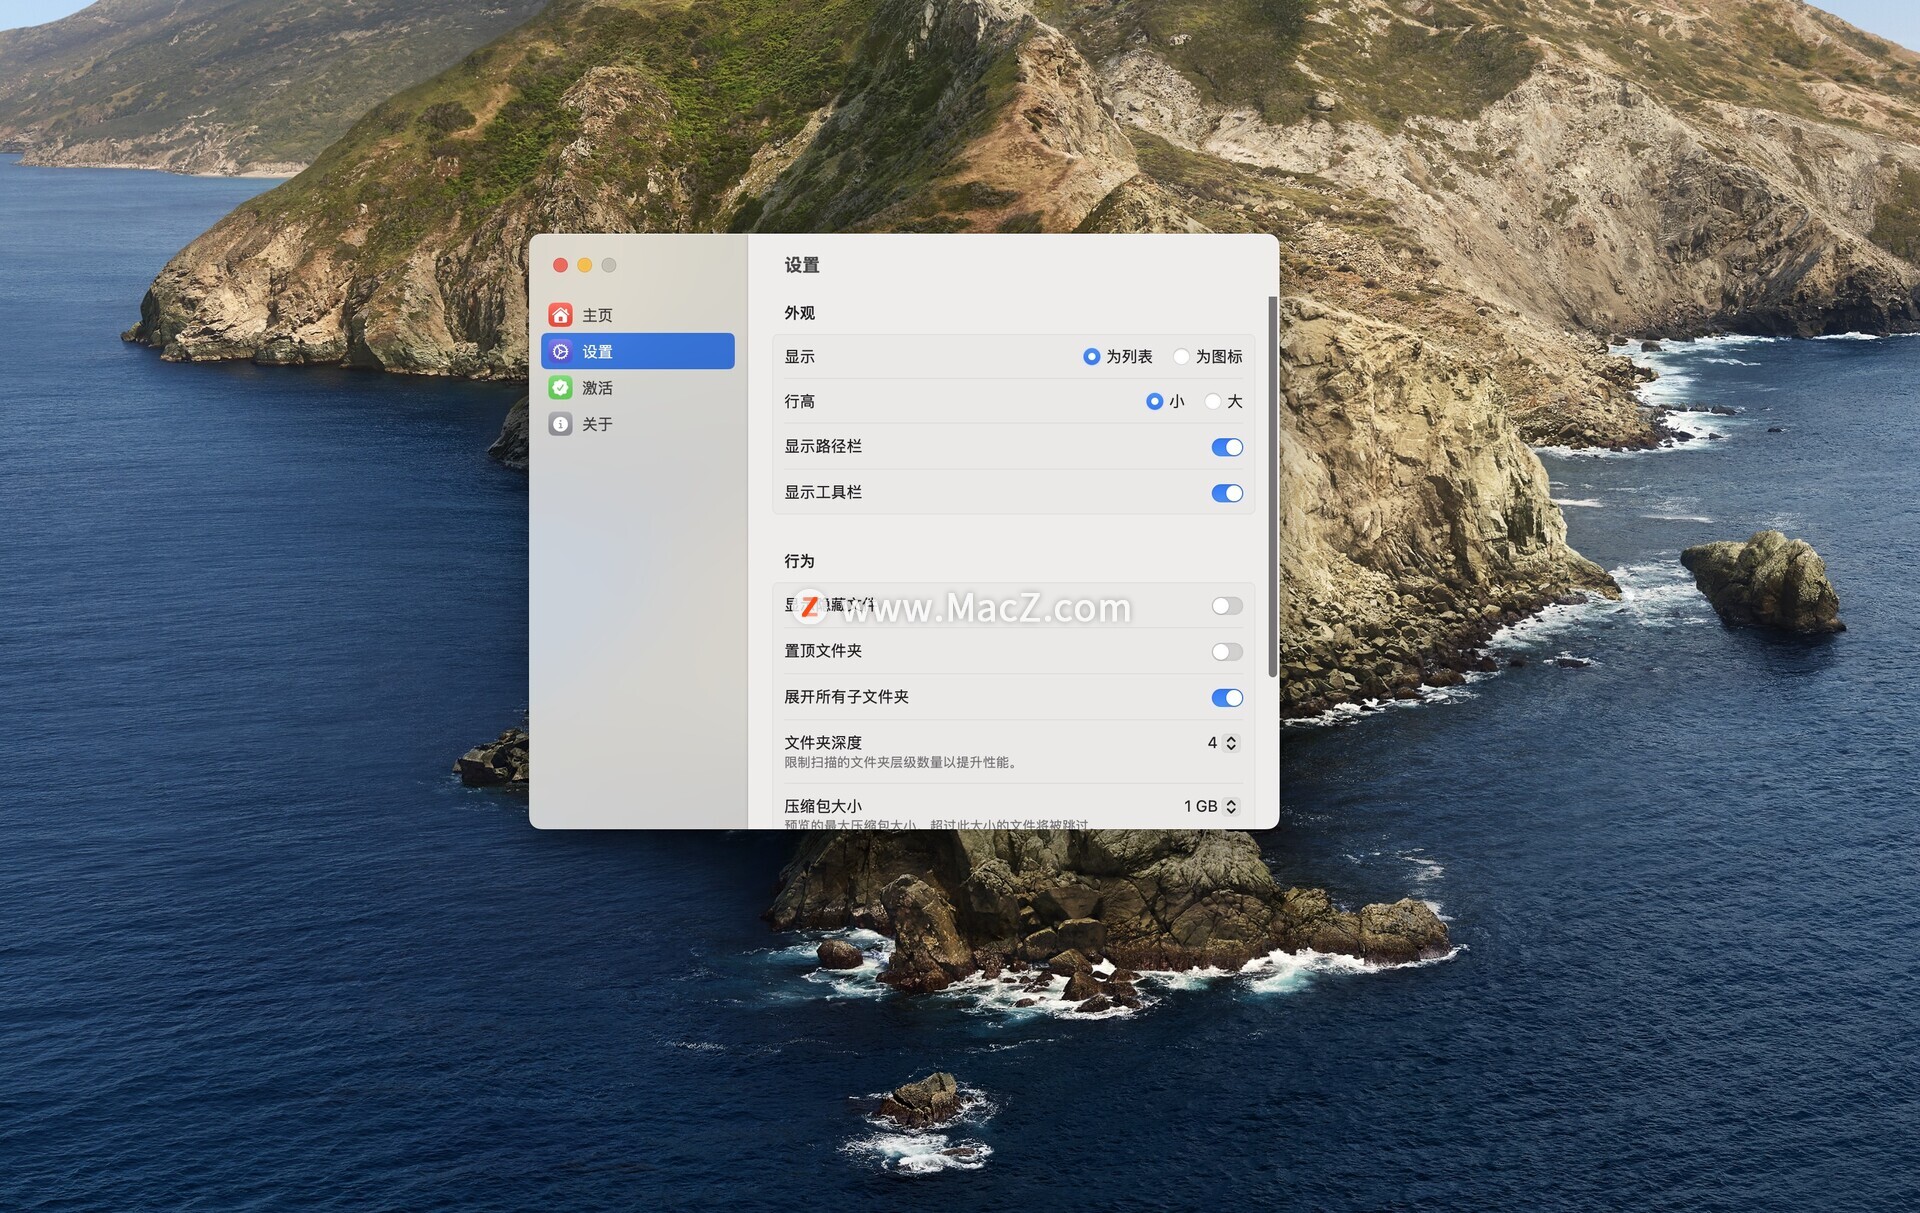The height and width of the screenshot is (1213, 1920).
Task: Minimize the settings window
Action: click(584, 265)
